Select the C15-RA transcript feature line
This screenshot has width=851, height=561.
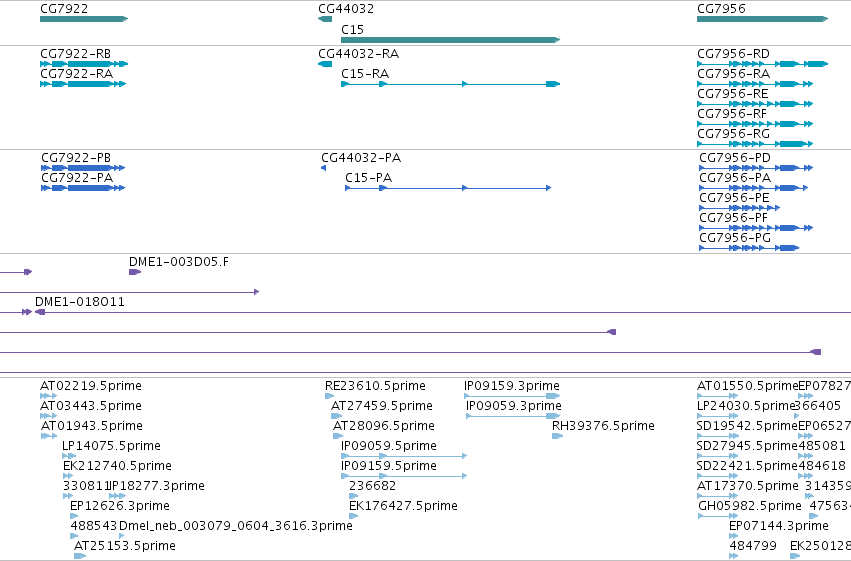[x=450, y=84]
